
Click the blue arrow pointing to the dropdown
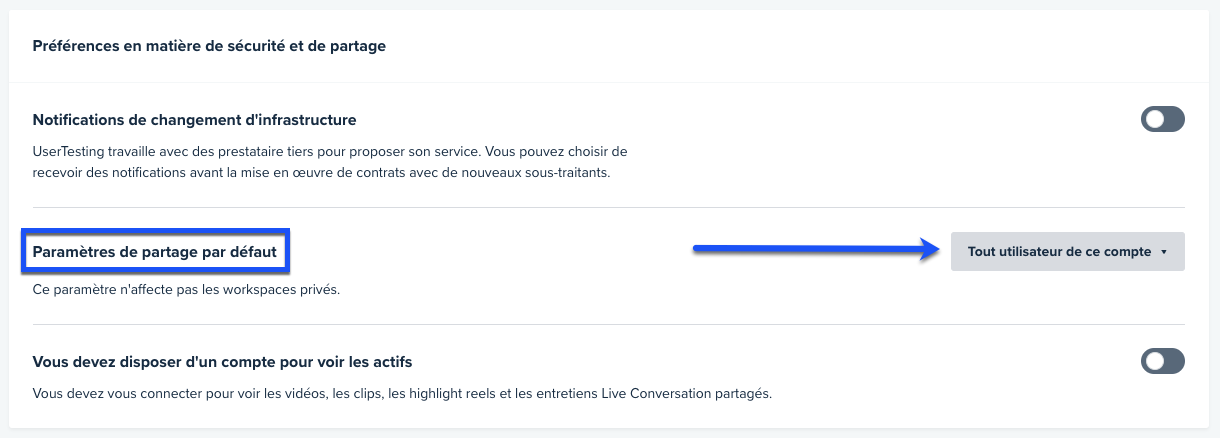818,252
